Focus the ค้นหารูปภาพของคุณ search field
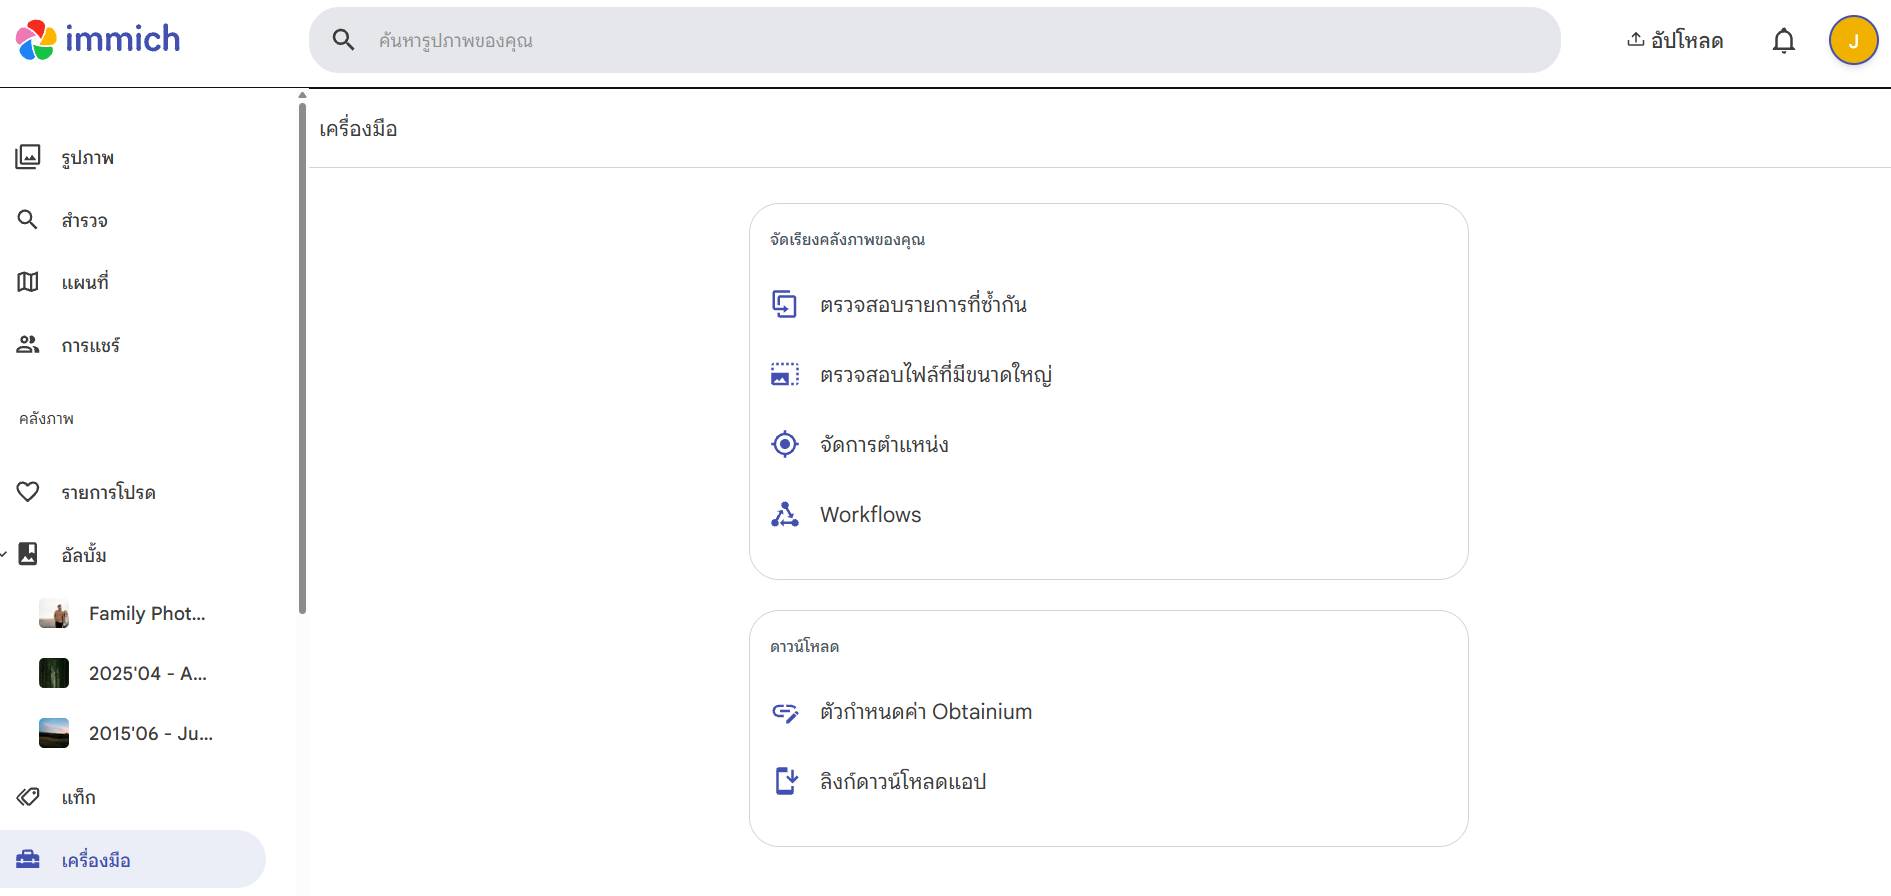The width and height of the screenshot is (1891, 896). [x=934, y=40]
